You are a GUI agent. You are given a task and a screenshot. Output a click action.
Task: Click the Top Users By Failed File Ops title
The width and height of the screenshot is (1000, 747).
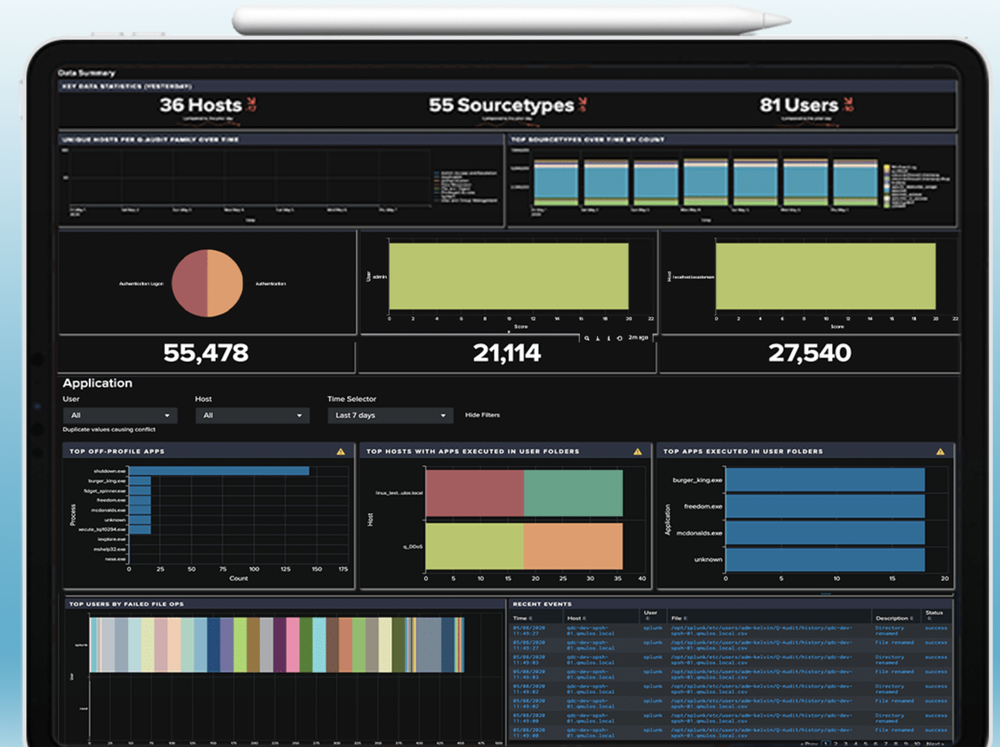coord(126,603)
